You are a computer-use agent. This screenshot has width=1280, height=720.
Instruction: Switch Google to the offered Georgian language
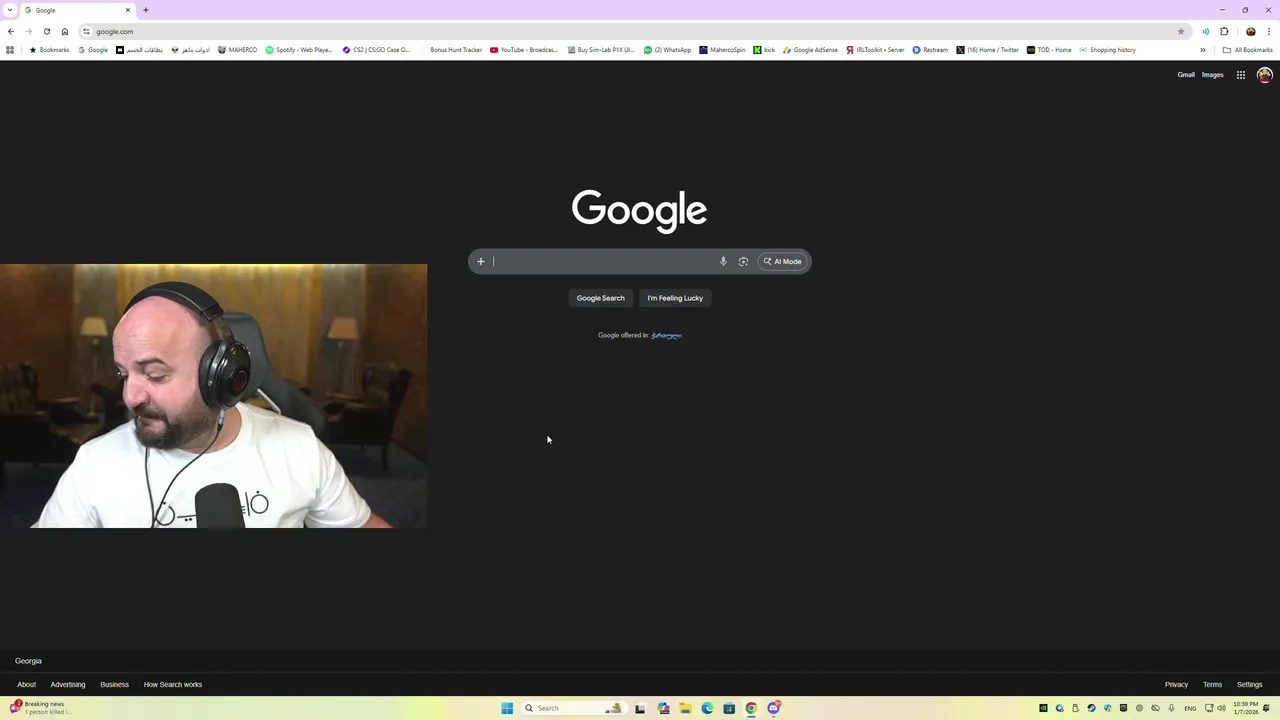[x=666, y=335]
